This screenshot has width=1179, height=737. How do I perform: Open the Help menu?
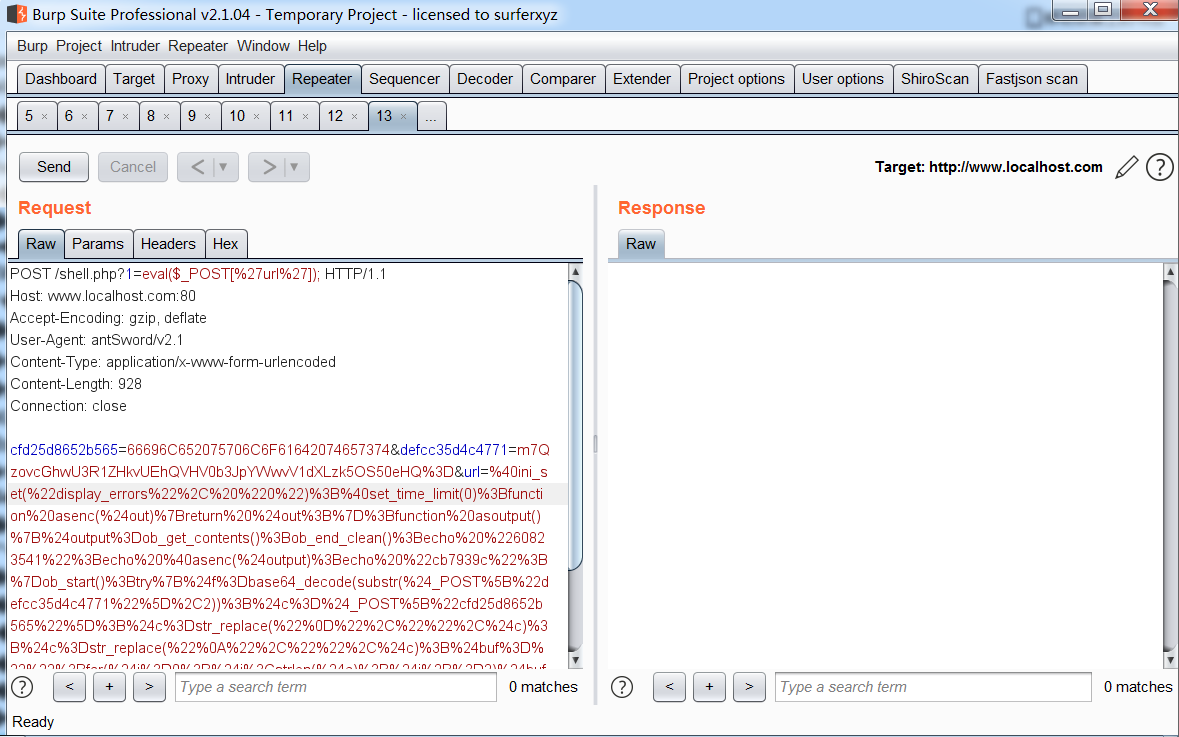coord(312,46)
